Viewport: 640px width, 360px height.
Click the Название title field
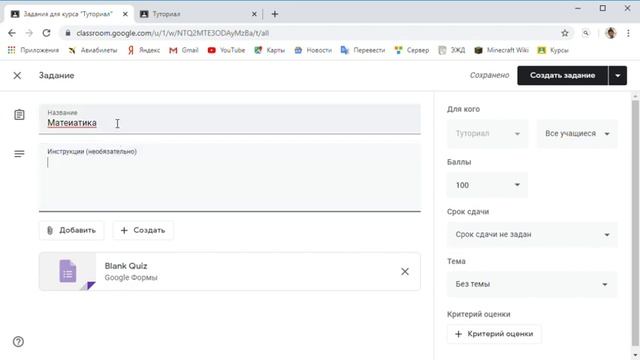click(x=230, y=119)
